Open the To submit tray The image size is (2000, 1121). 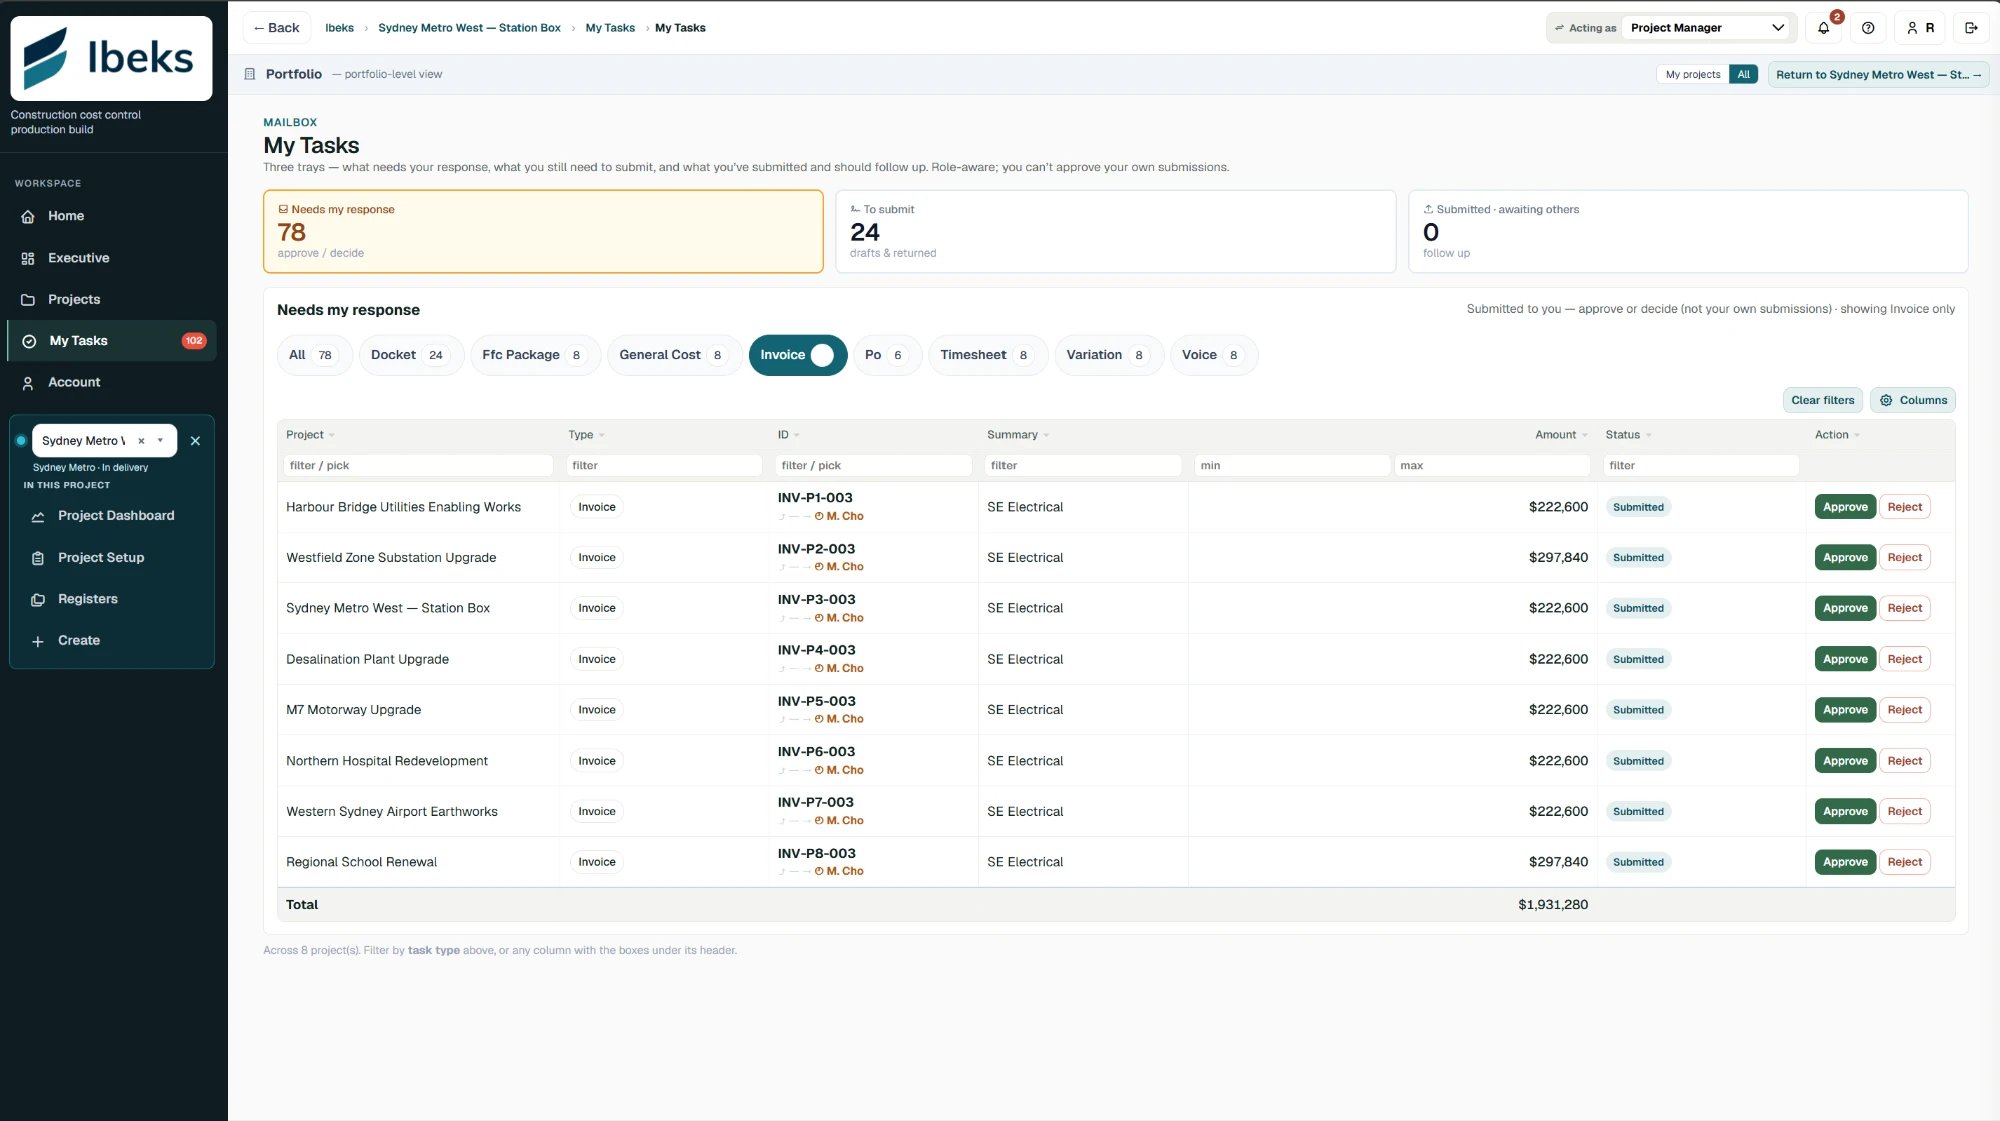pos(1115,231)
